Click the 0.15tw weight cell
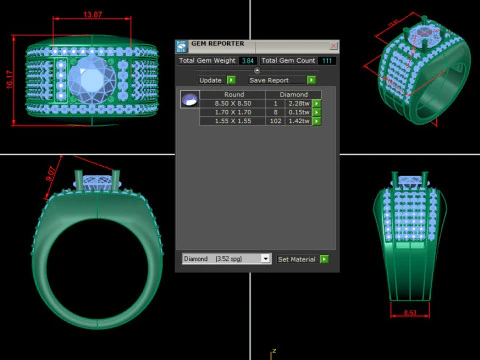This screenshot has width=480, height=360. point(299,112)
